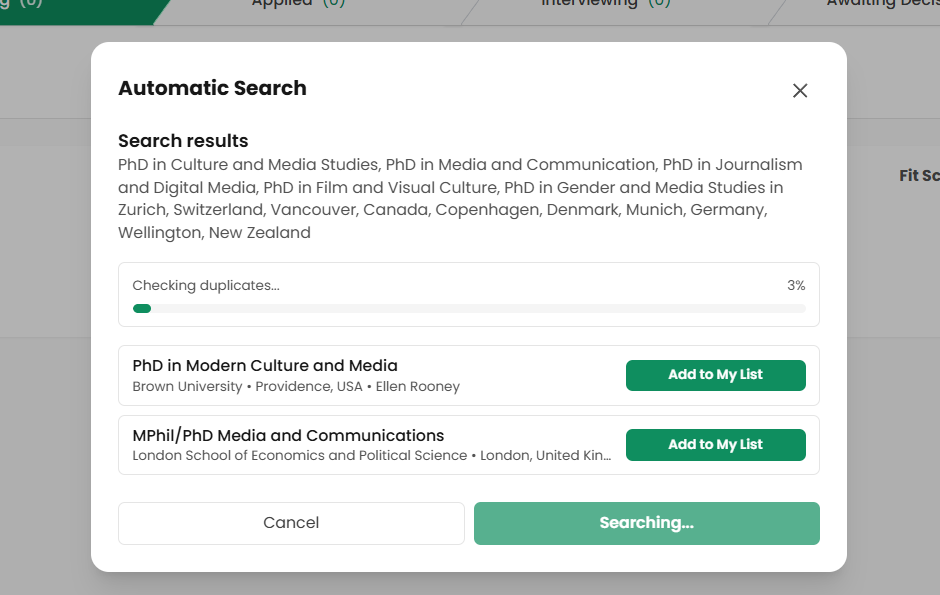Close the Automatic Search dialog
This screenshot has height=595, width=940.
799,90
